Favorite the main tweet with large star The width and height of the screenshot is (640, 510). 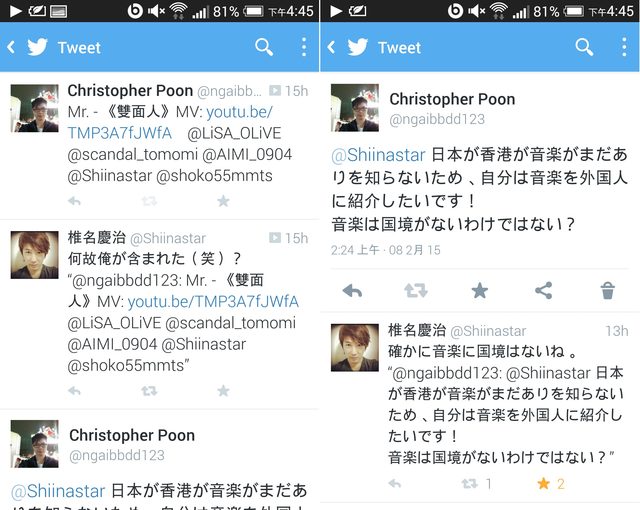(x=480, y=291)
